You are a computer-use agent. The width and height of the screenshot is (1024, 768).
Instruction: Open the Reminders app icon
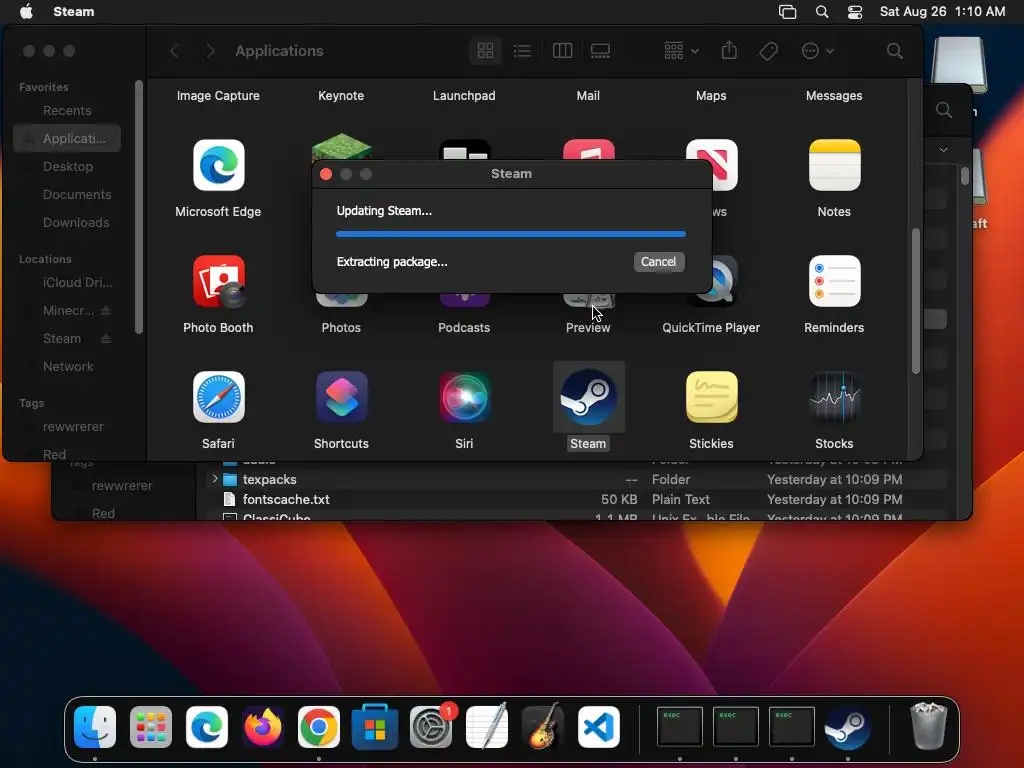[834, 281]
